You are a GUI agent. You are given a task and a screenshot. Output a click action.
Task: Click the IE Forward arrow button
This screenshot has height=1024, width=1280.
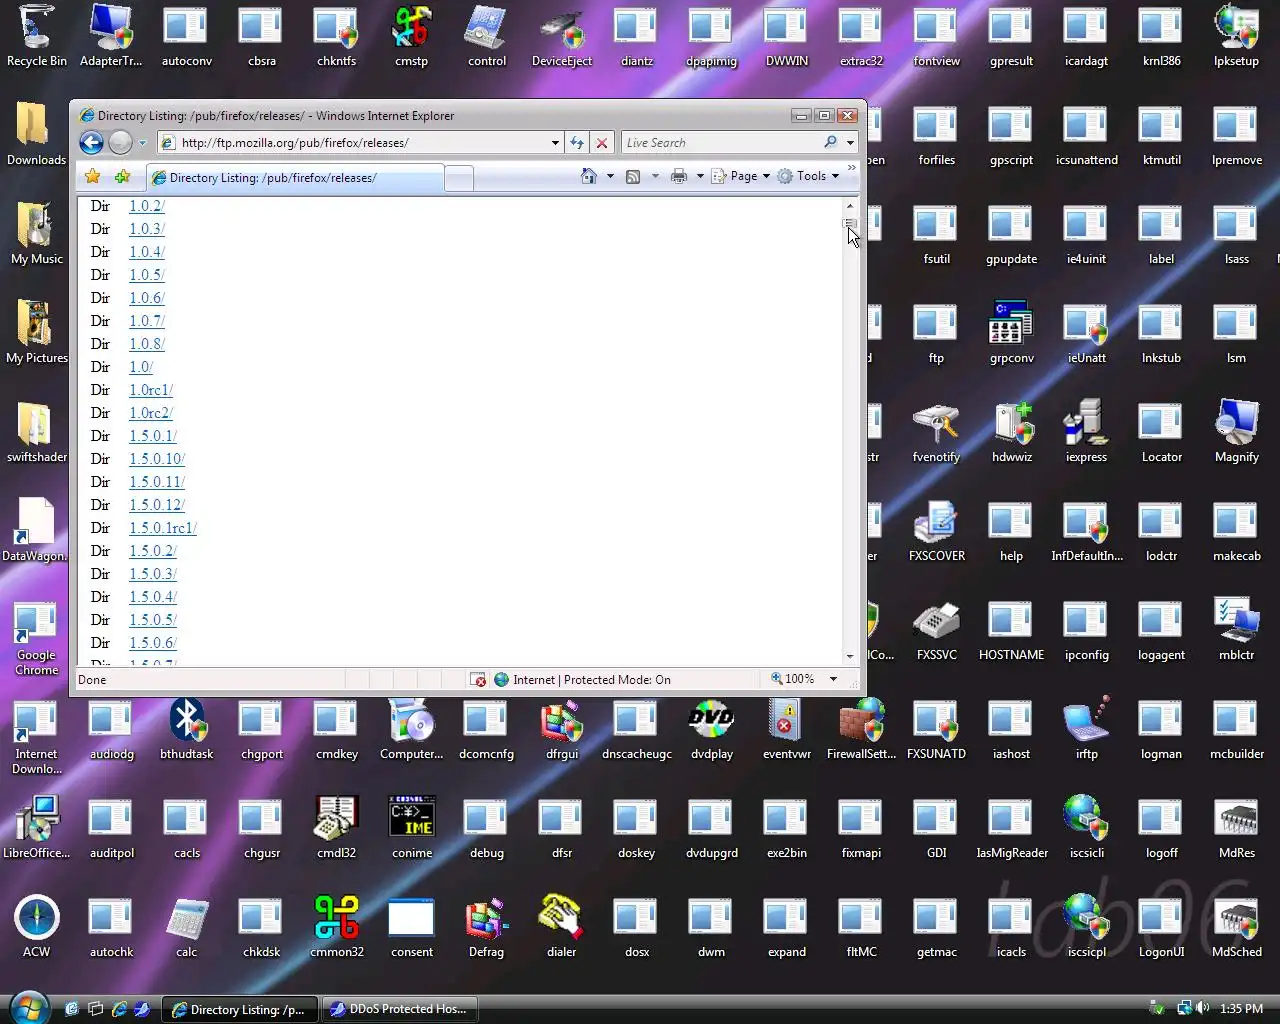click(x=120, y=143)
